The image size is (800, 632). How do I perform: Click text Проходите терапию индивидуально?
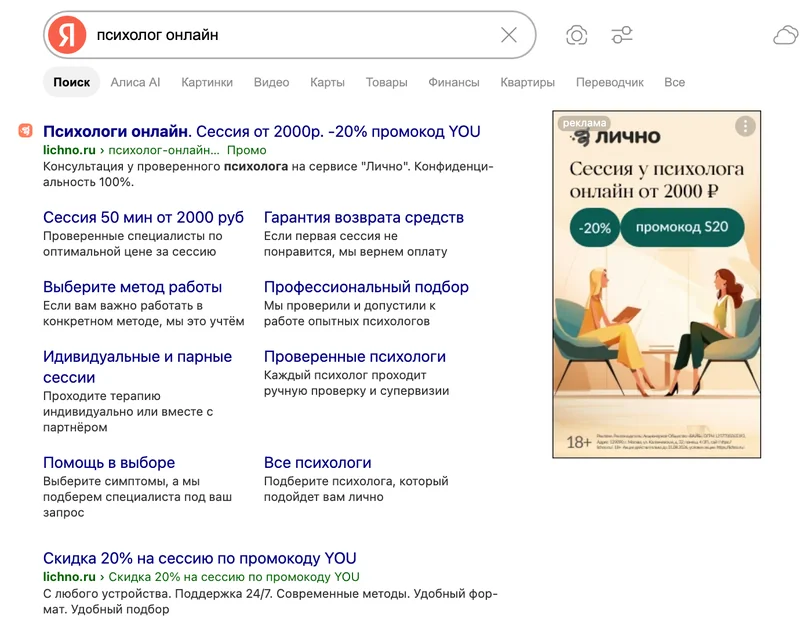point(128,411)
